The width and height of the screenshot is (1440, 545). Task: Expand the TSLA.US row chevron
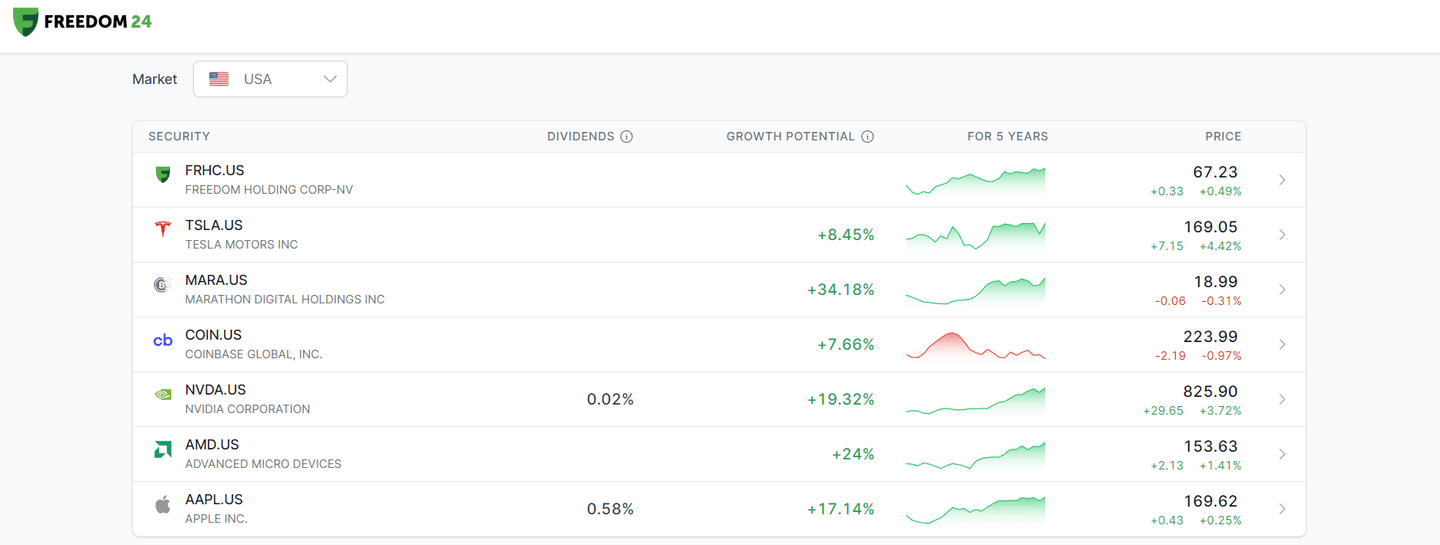[1282, 235]
